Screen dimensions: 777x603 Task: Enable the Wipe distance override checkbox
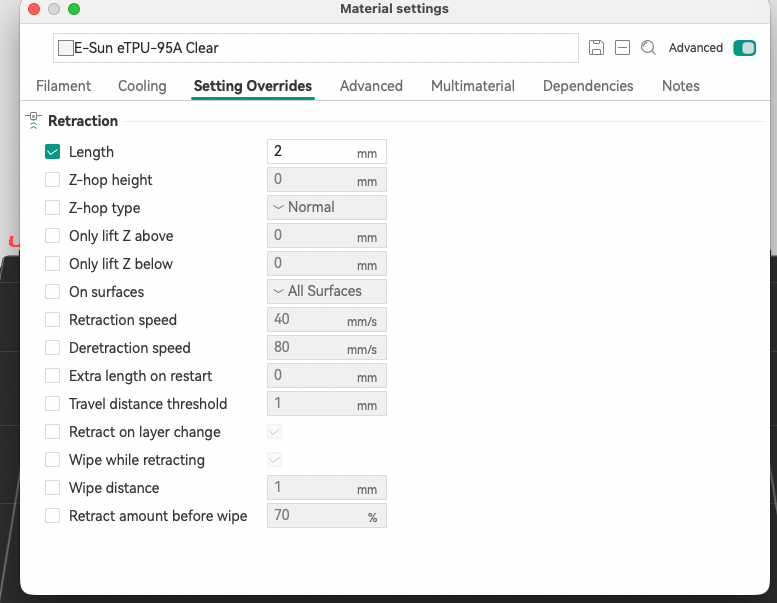(52, 488)
